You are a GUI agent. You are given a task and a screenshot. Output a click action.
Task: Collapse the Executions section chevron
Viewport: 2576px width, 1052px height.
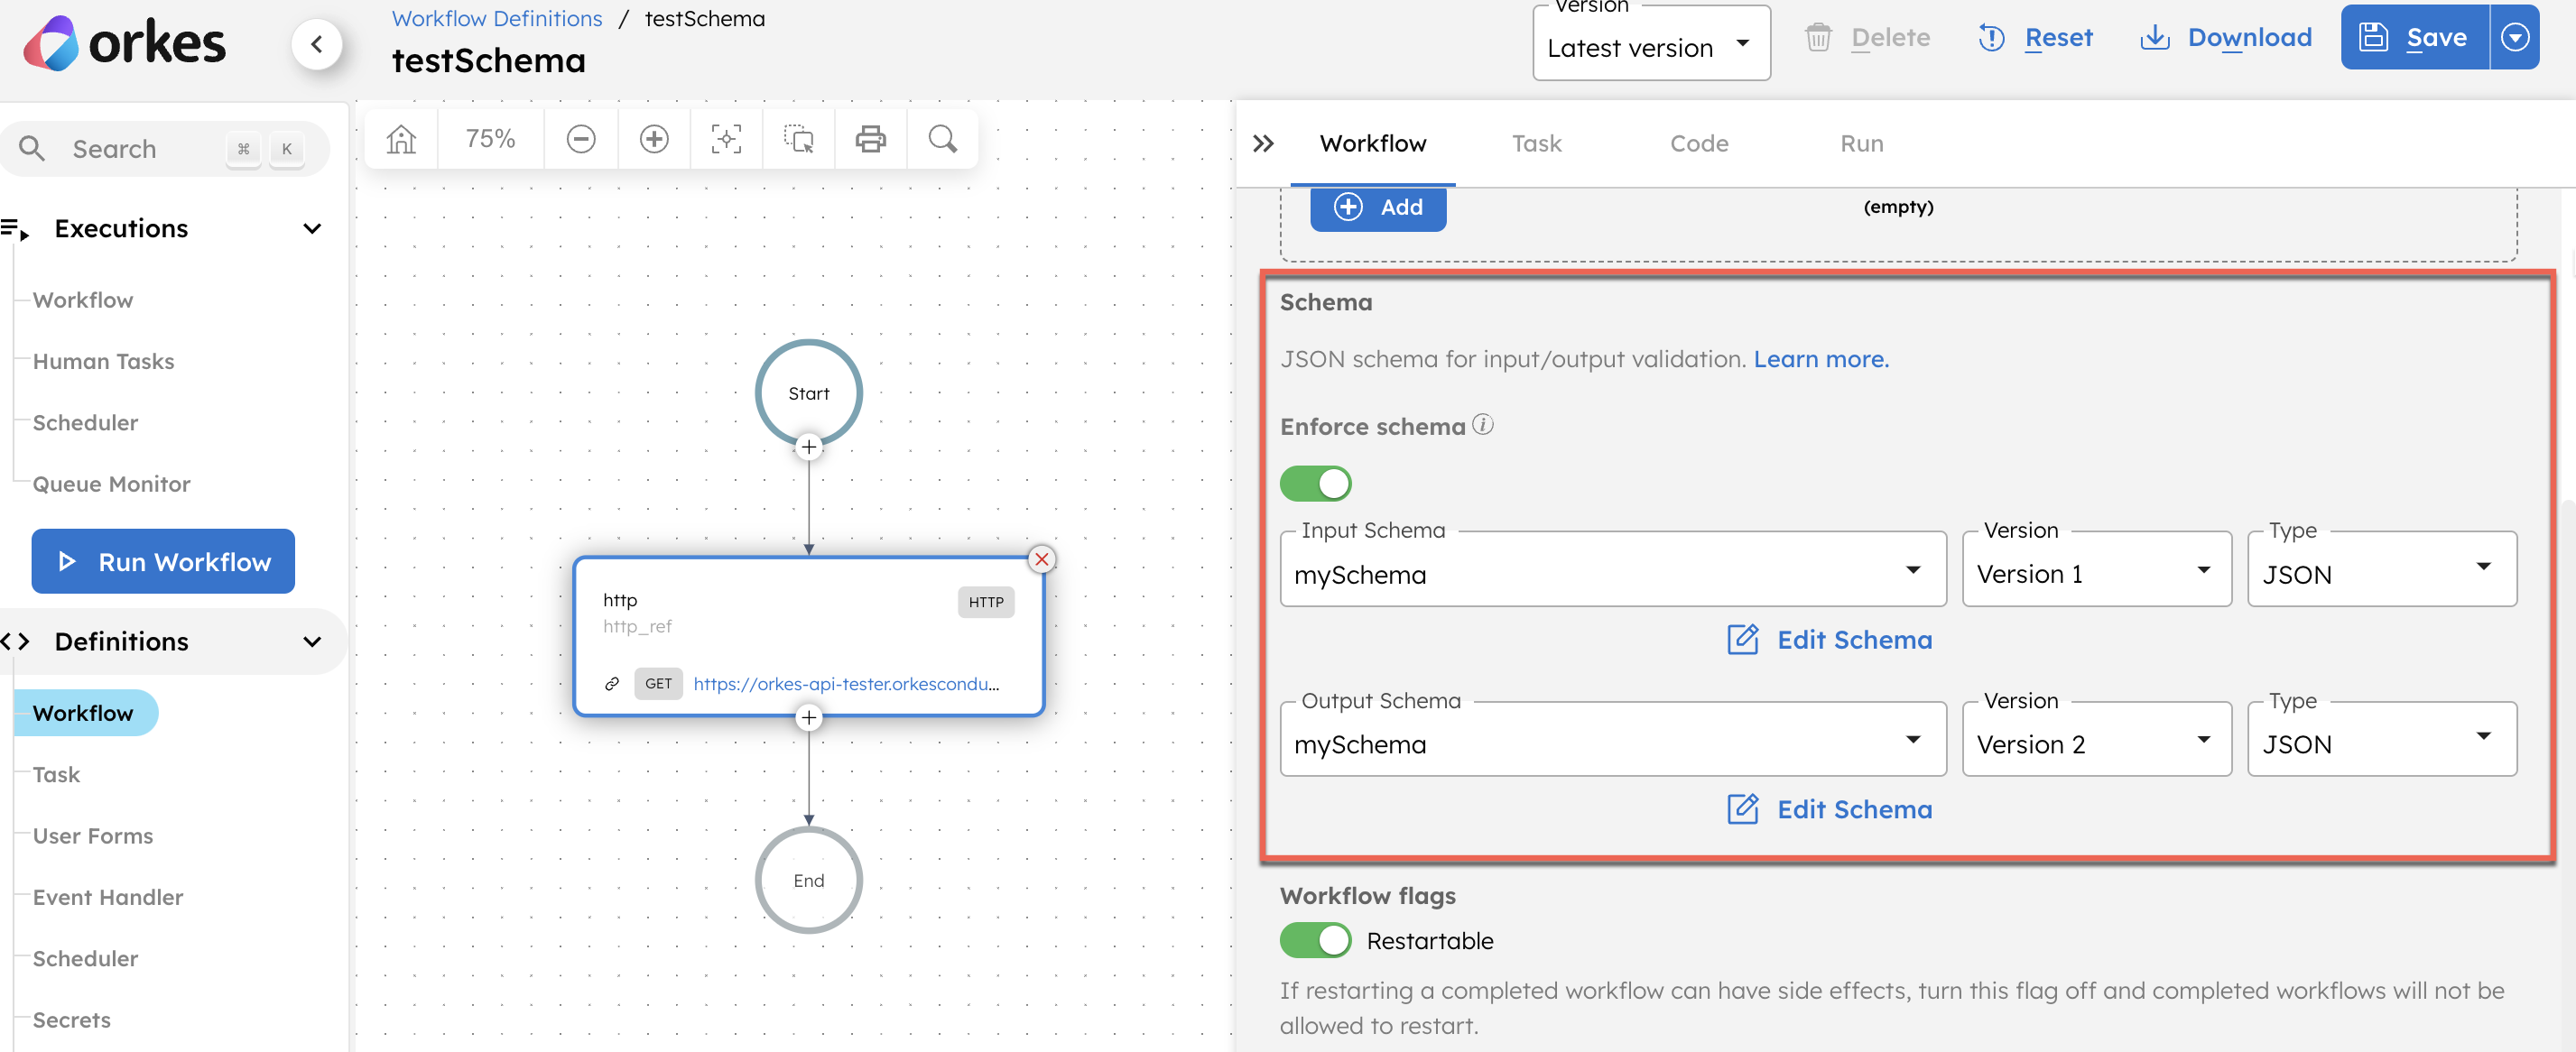click(312, 229)
